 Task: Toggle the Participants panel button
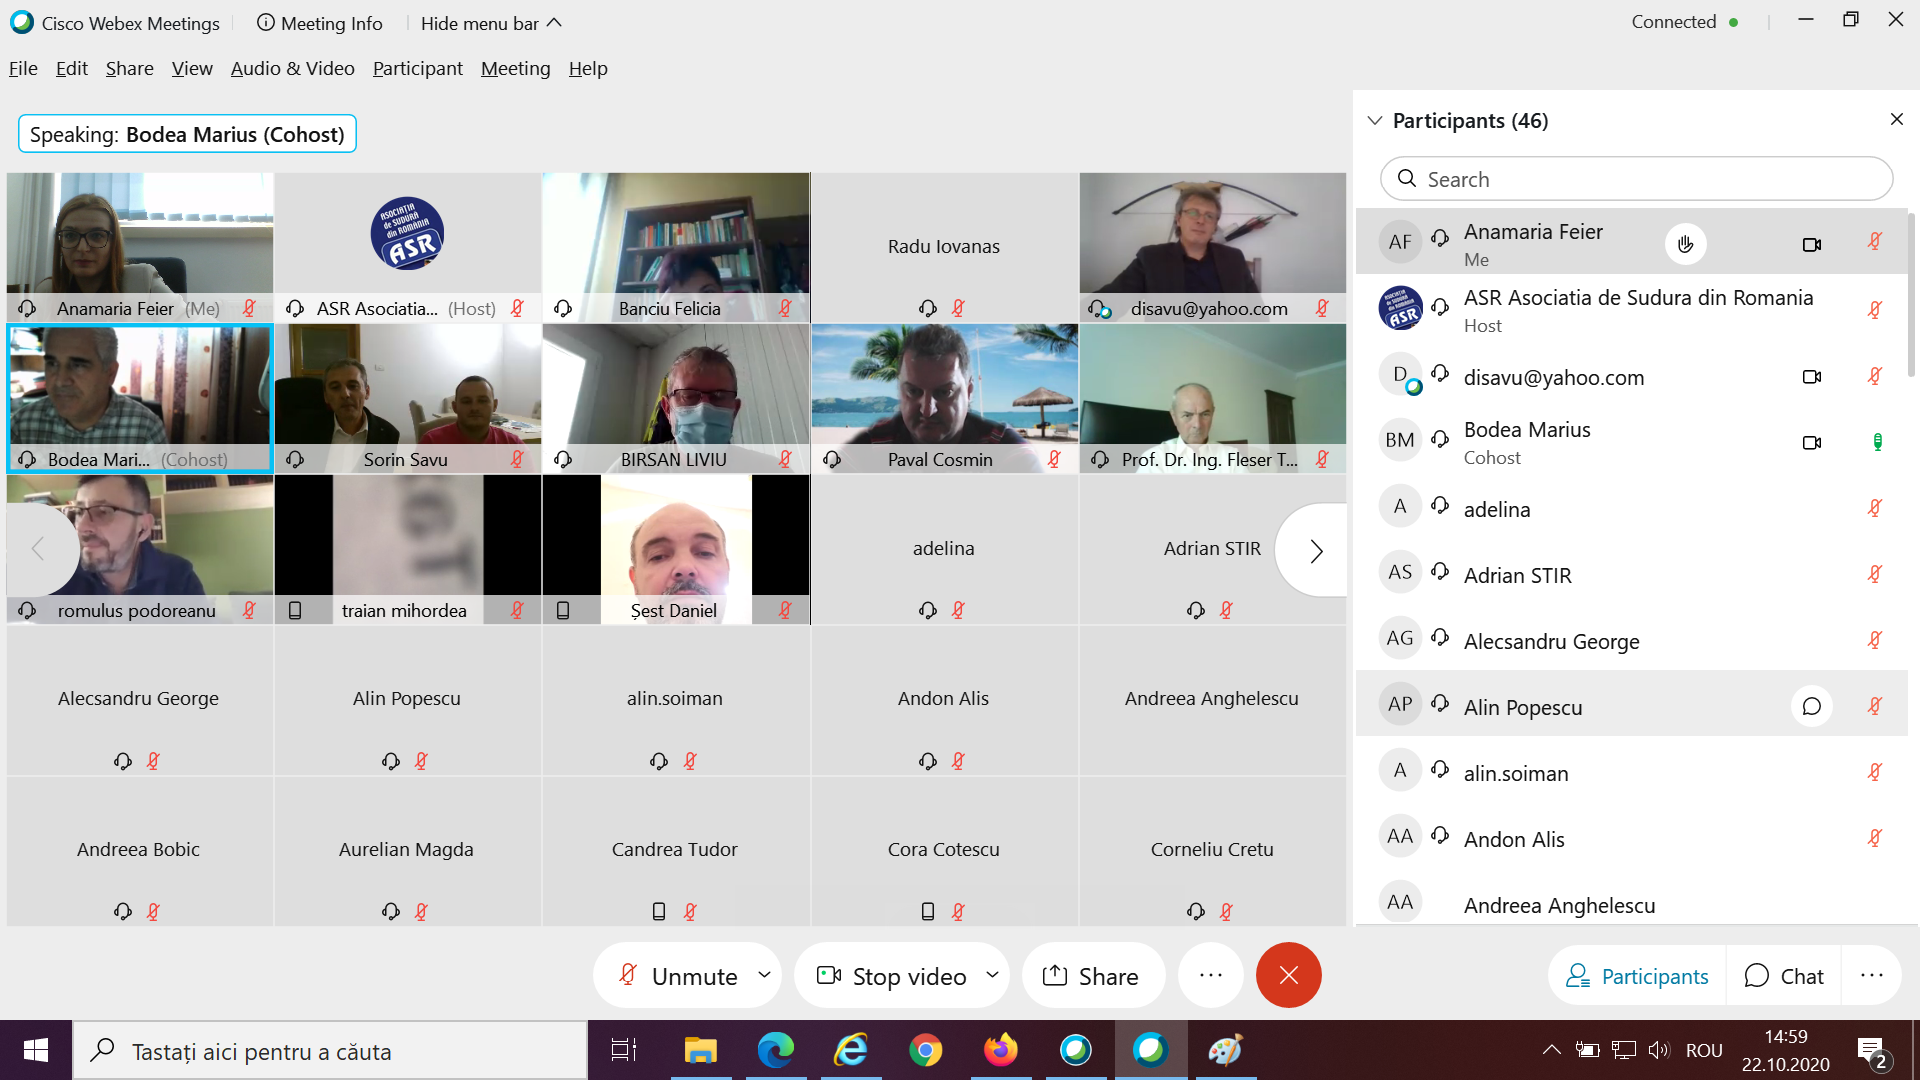click(1637, 976)
